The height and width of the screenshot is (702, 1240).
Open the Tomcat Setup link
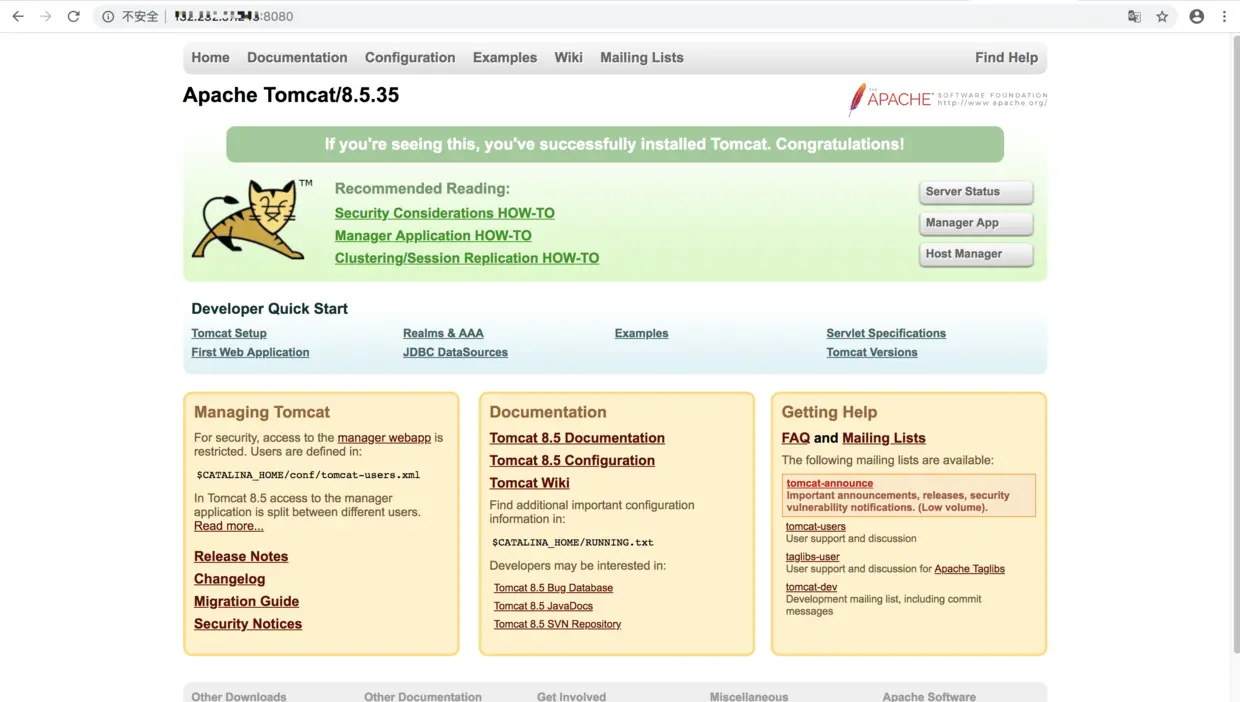point(229,334)
